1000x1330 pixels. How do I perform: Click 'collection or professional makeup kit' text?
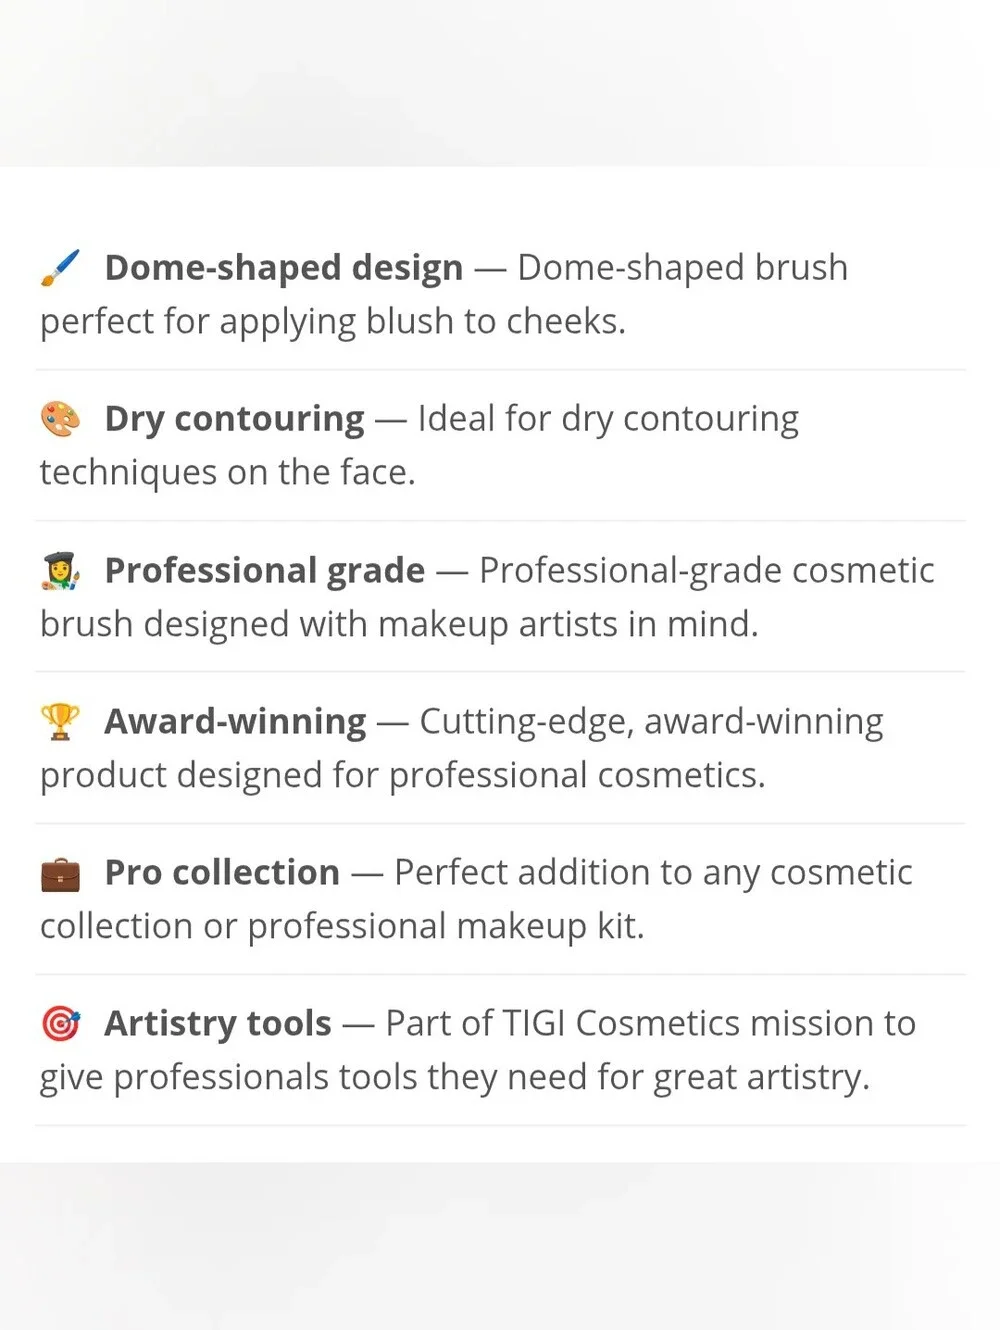click(342, 926)
